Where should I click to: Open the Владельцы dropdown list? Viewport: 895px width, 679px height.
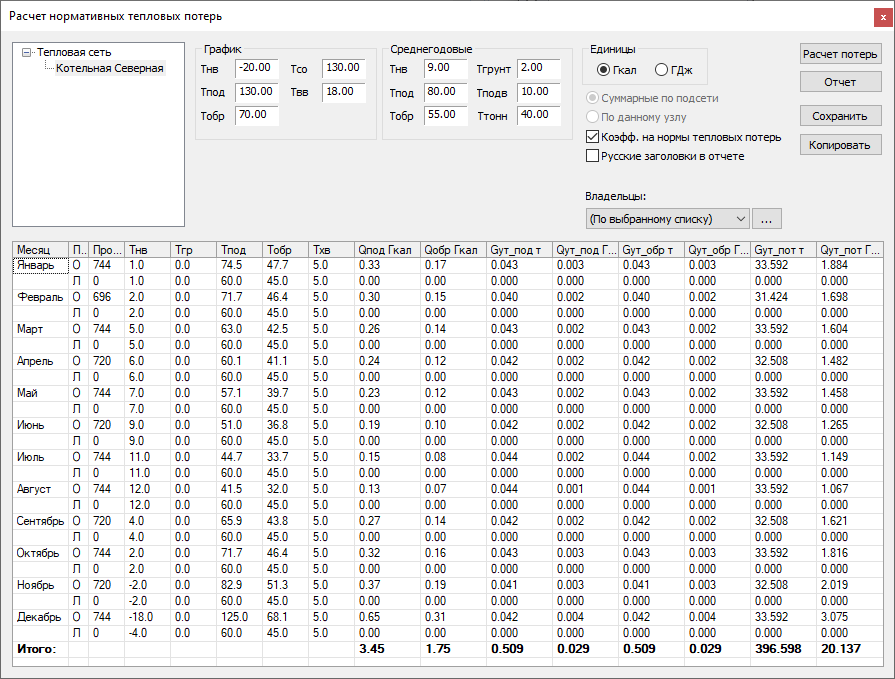coord(667,218)
